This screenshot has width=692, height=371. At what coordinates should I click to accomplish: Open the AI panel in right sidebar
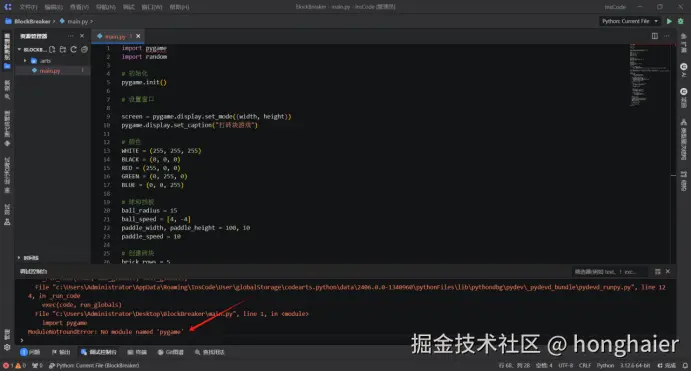[x=684, y=70]
